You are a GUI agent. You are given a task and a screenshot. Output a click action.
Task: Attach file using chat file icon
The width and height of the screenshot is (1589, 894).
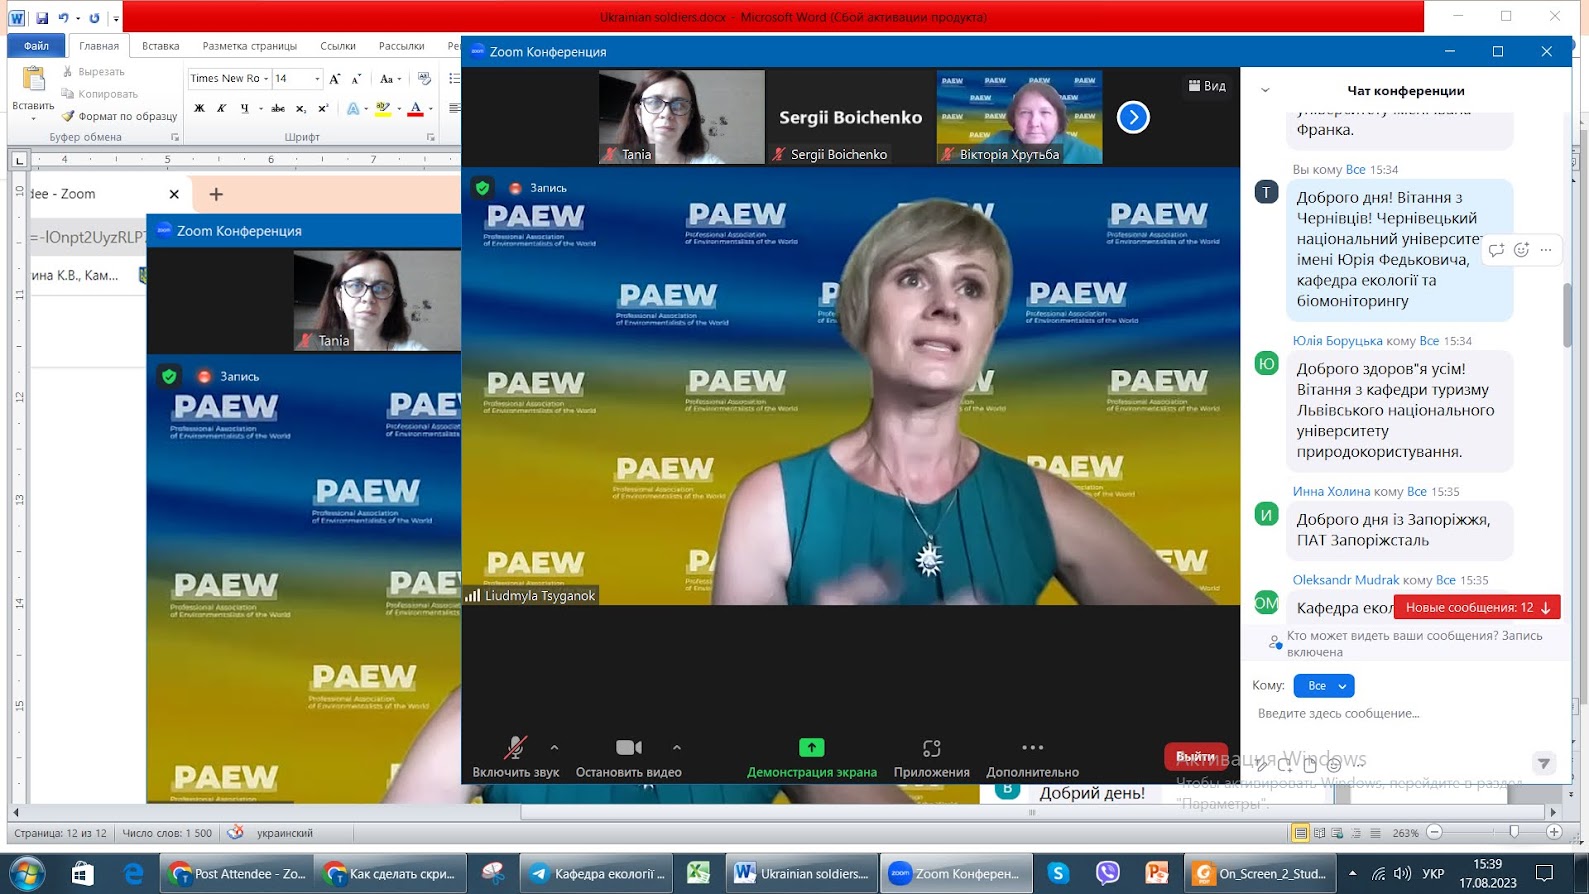click(1310, 765)
